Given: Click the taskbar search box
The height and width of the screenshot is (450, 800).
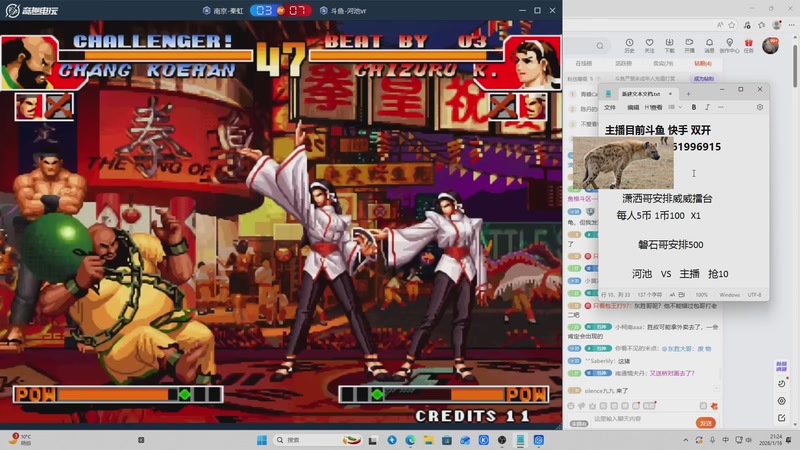Looking at the screenshot, I should [317, 440].
